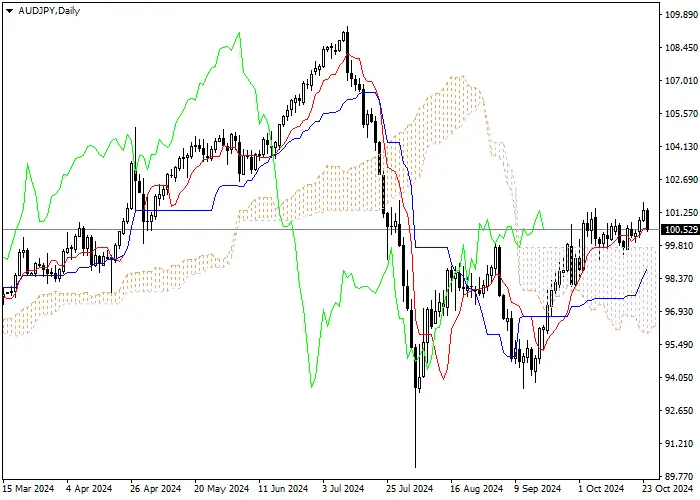This screenshot has width=700, height=500.
Task: Select price axis label 95.490
Action: 681,345
